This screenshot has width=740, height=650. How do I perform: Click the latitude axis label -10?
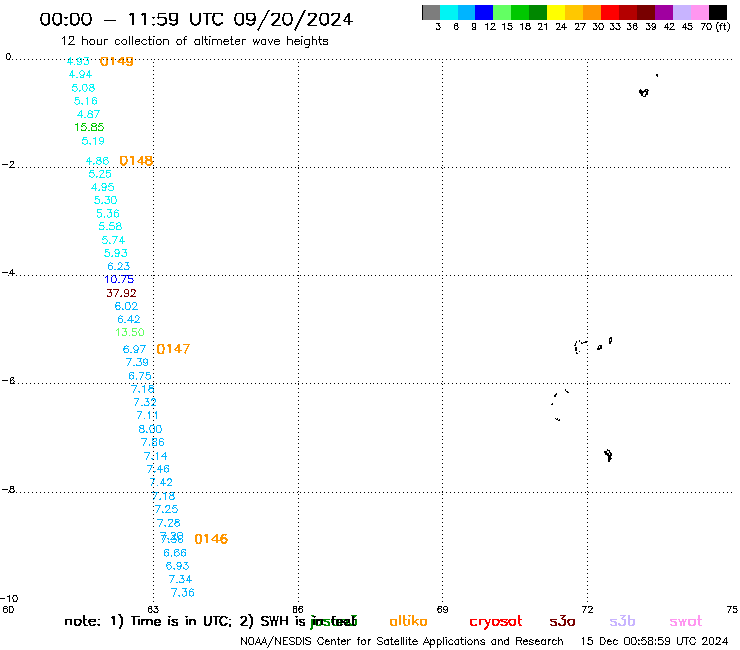(9, 599)
